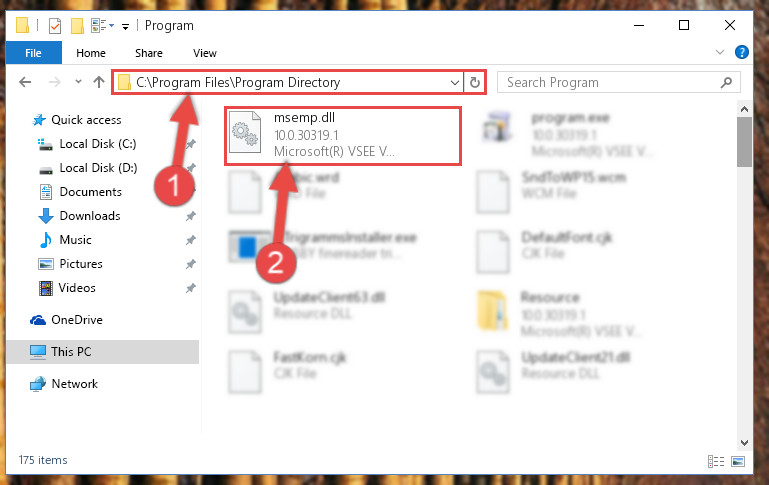Open Customize Quick Access Toolbar dropdown
Viewport: 769px width, 485px height.
click(x=126, y=26)
